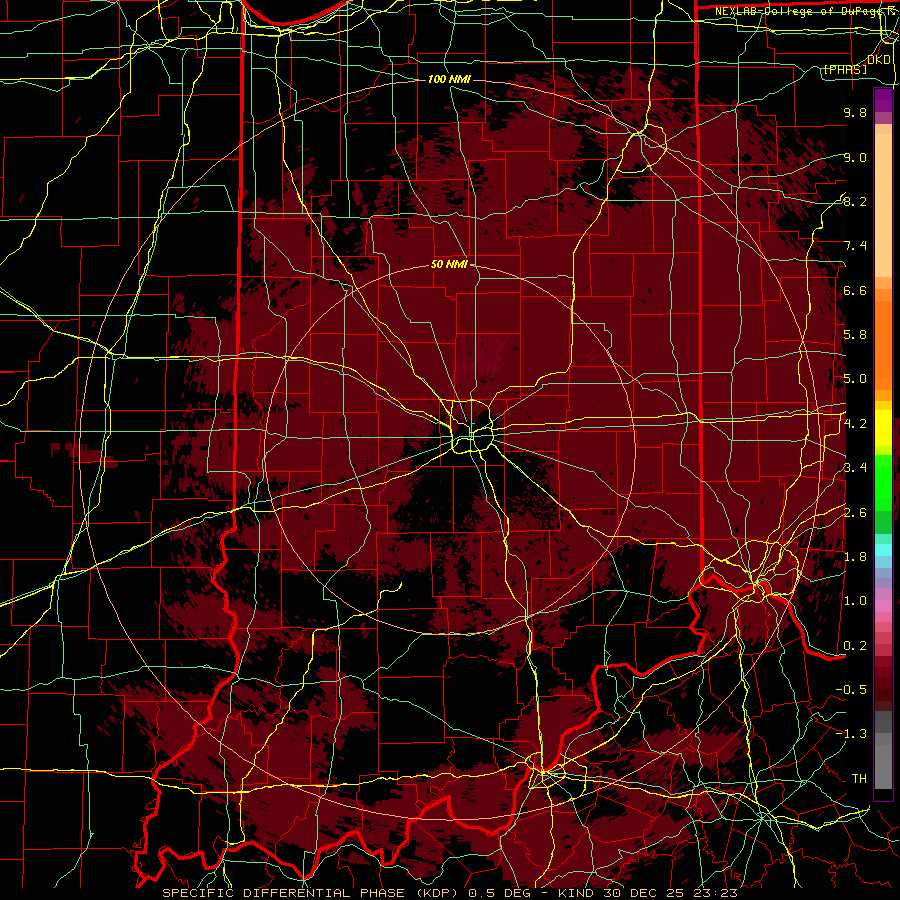Screen dimensions: 900x900
Task: Pick the bright green color bar band
Action: (883, 482)
